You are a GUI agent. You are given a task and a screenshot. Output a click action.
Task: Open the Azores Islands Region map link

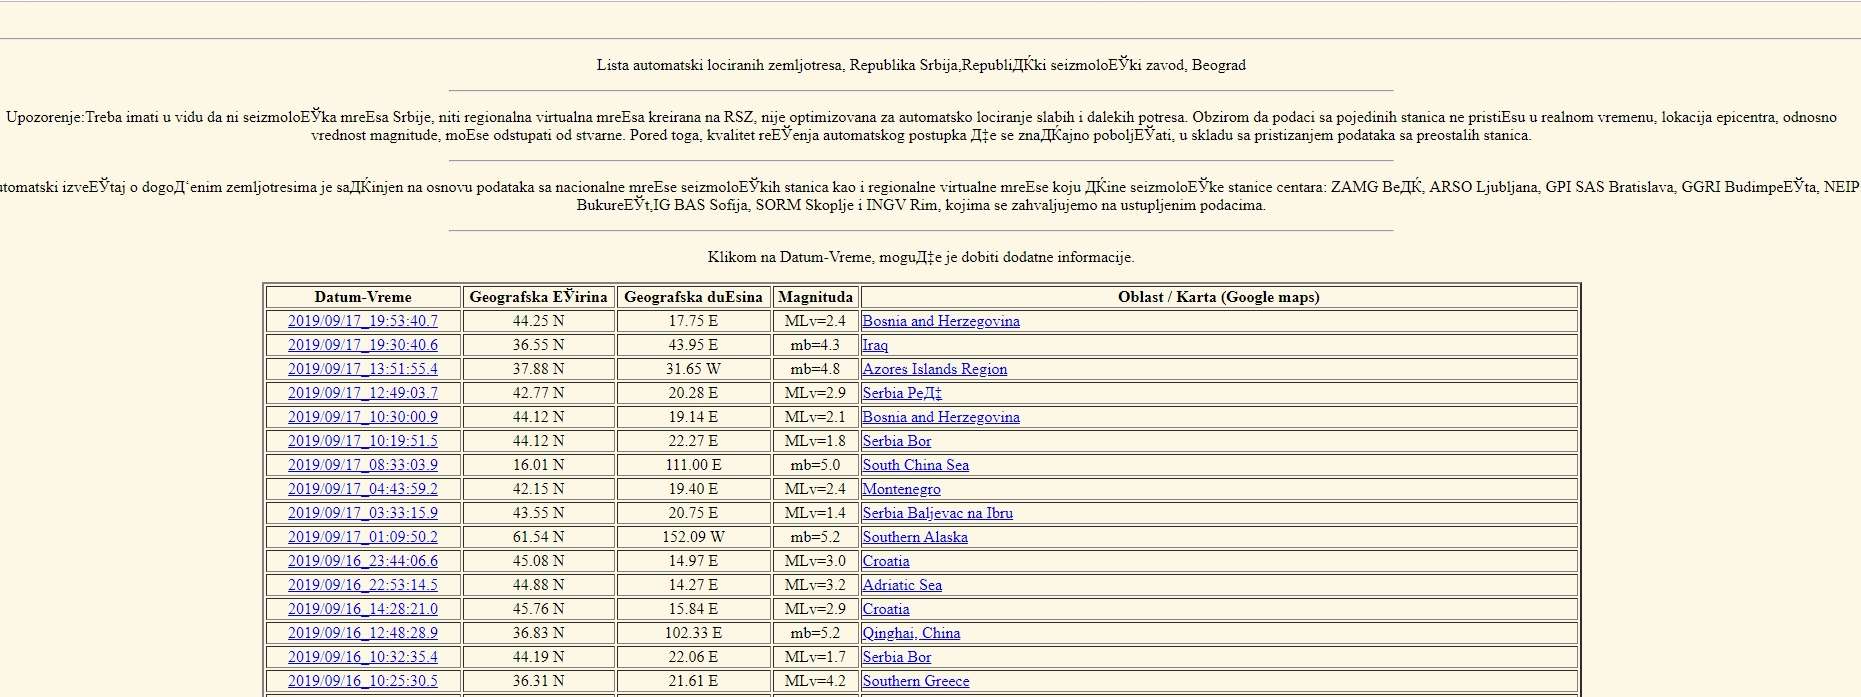click(x=934, y=369)
